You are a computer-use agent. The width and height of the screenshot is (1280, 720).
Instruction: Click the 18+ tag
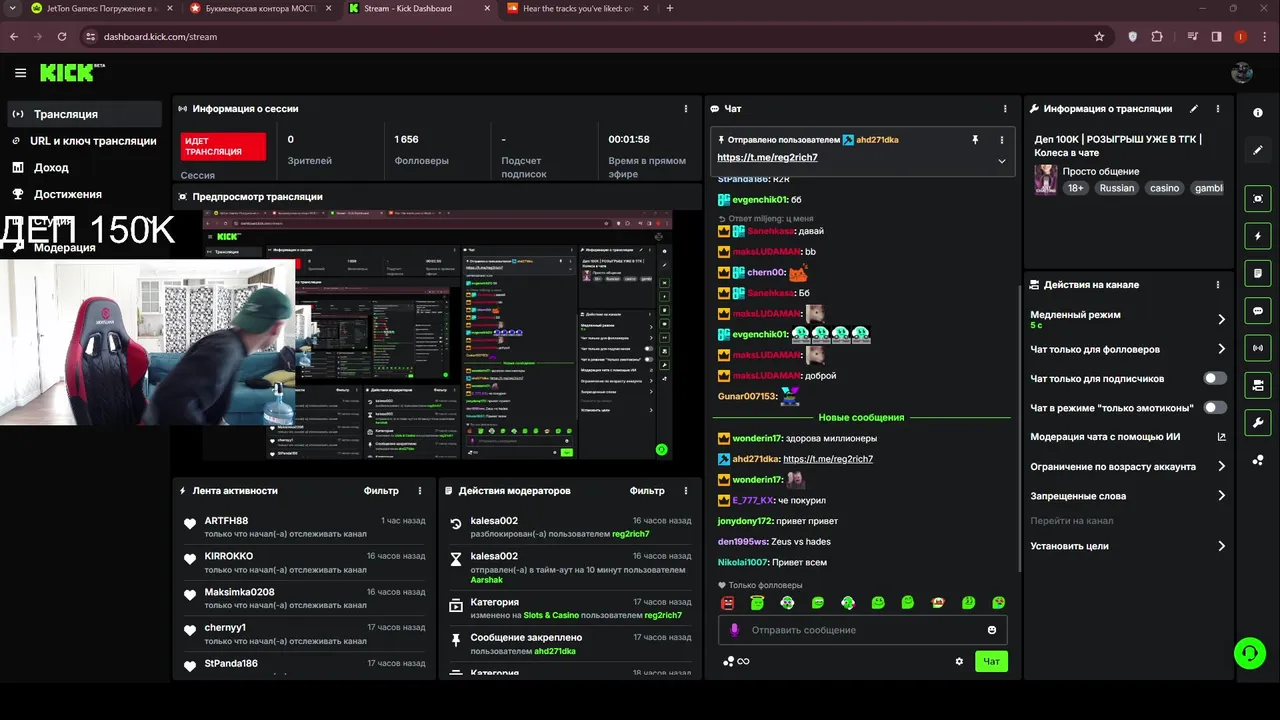pyautogui.click(x=1075, y=188)
